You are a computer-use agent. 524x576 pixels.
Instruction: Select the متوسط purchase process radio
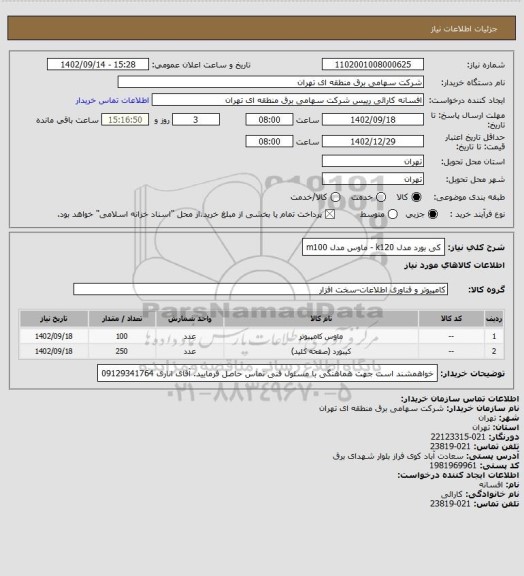[393, 214]
